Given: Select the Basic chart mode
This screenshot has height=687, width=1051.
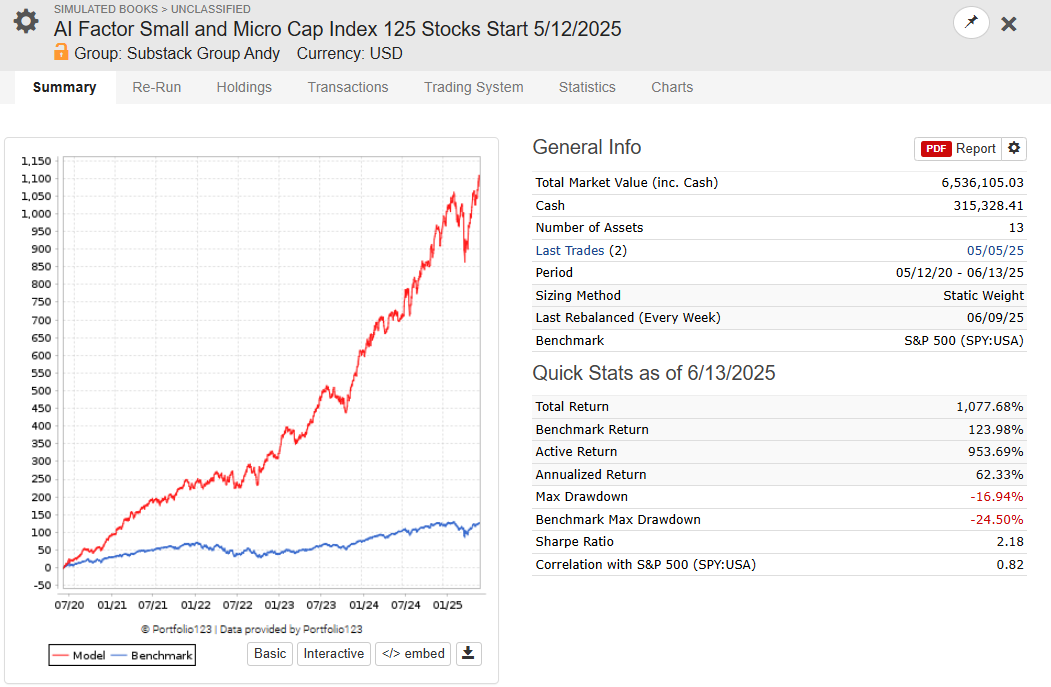Looking at the screenshot, I should pos(270,653).
